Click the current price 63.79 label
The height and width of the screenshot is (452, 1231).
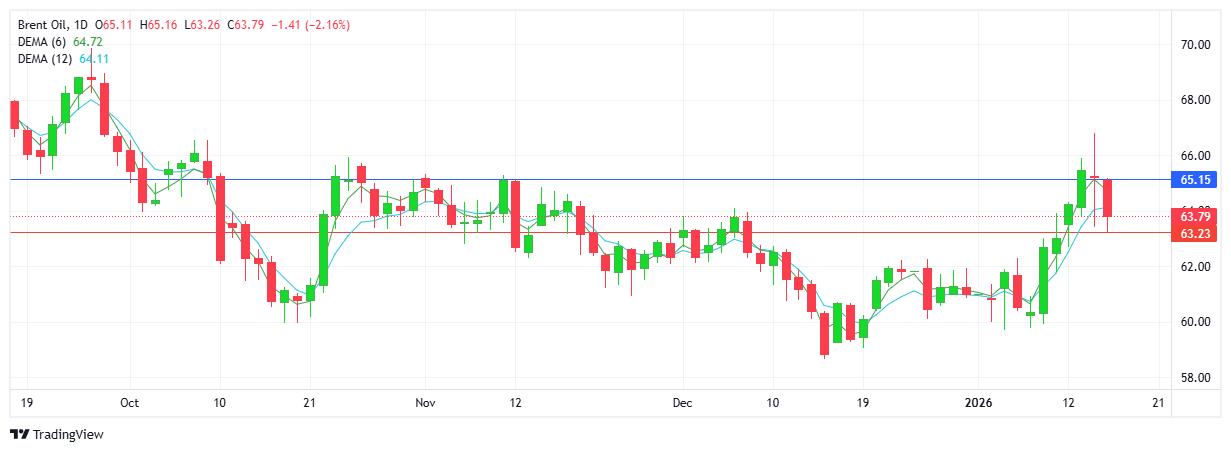[1196, 216]
